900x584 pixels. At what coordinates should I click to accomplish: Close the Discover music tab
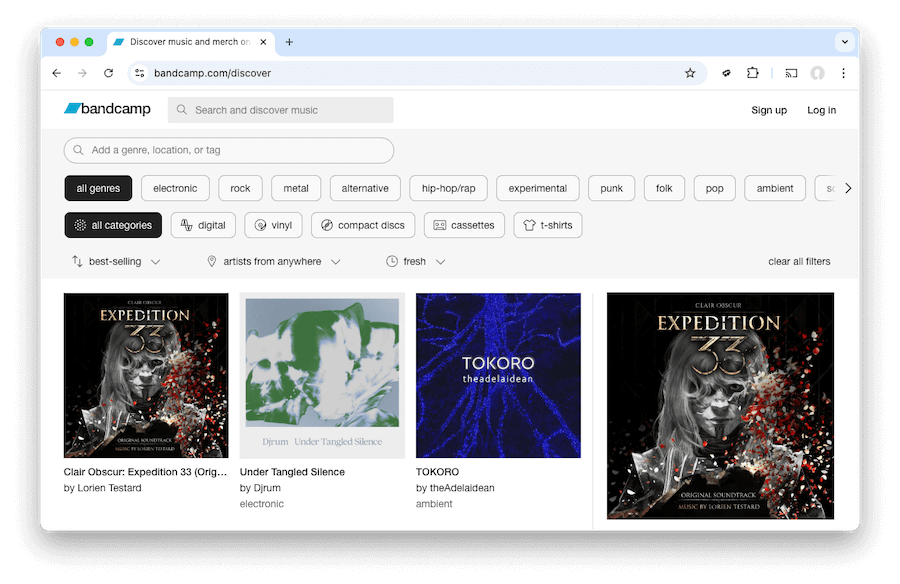point(263,42)
